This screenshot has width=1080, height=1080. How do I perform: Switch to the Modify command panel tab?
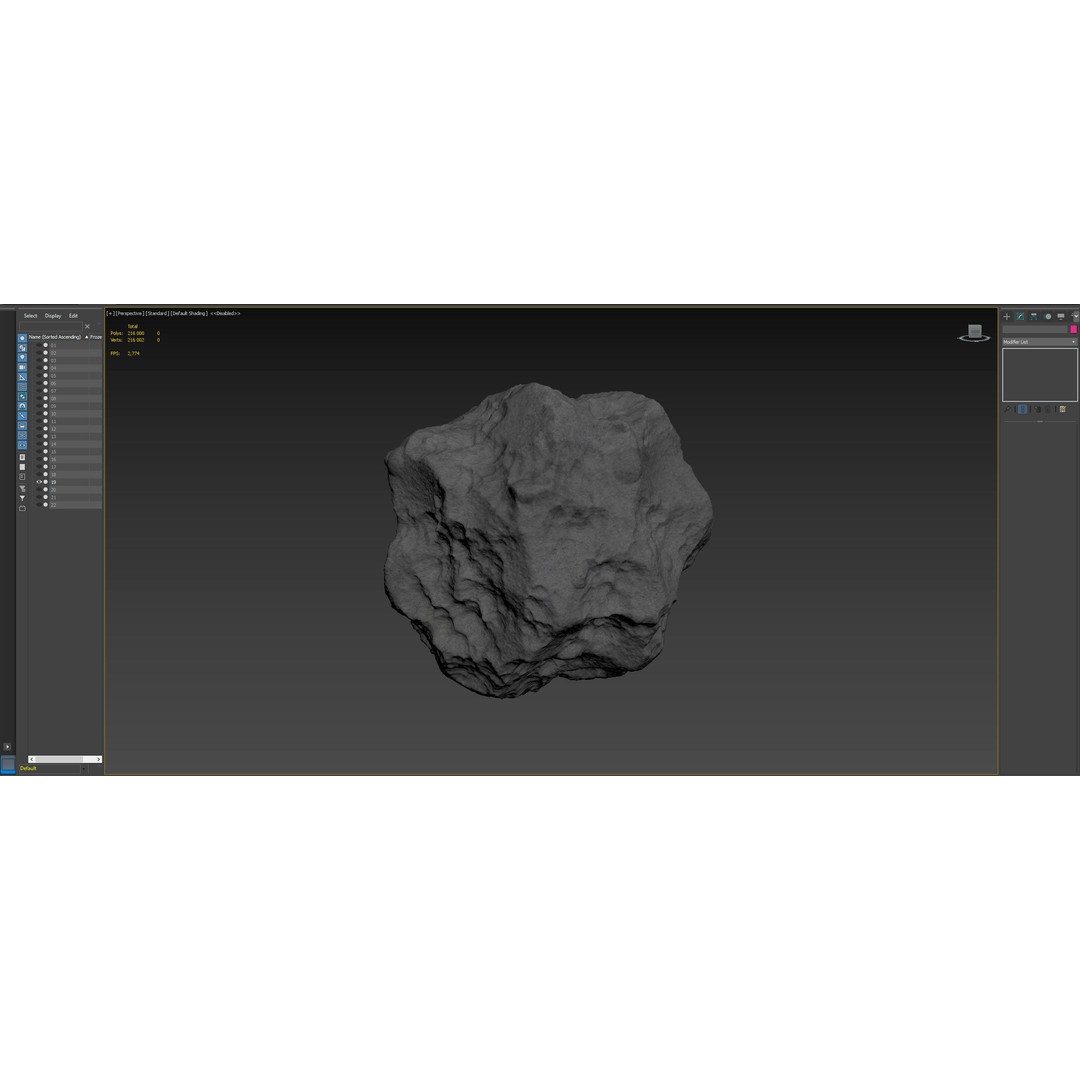tap(1020, 316)
